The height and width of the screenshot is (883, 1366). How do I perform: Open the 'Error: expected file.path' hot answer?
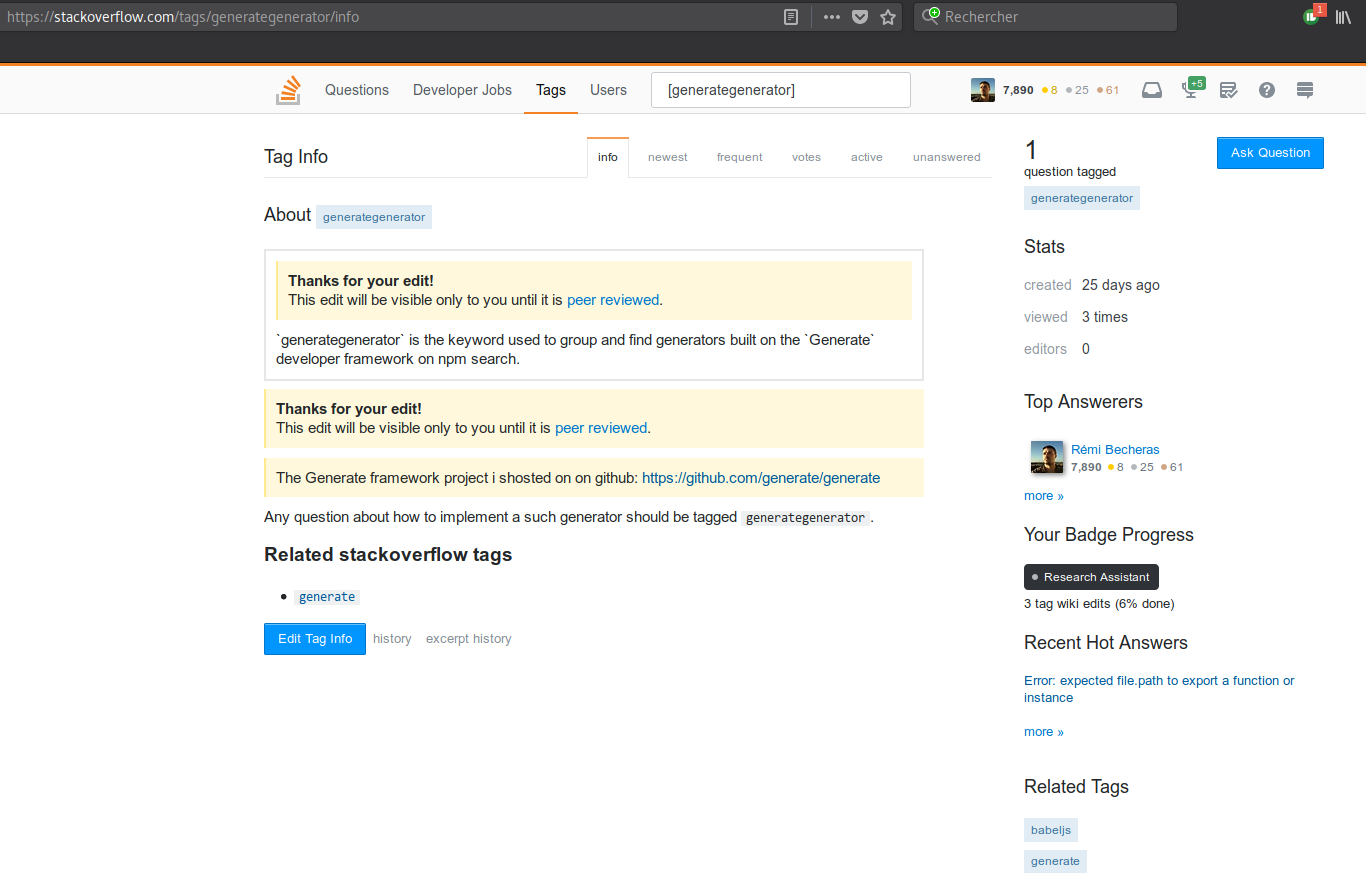[x=1159, y=689]
